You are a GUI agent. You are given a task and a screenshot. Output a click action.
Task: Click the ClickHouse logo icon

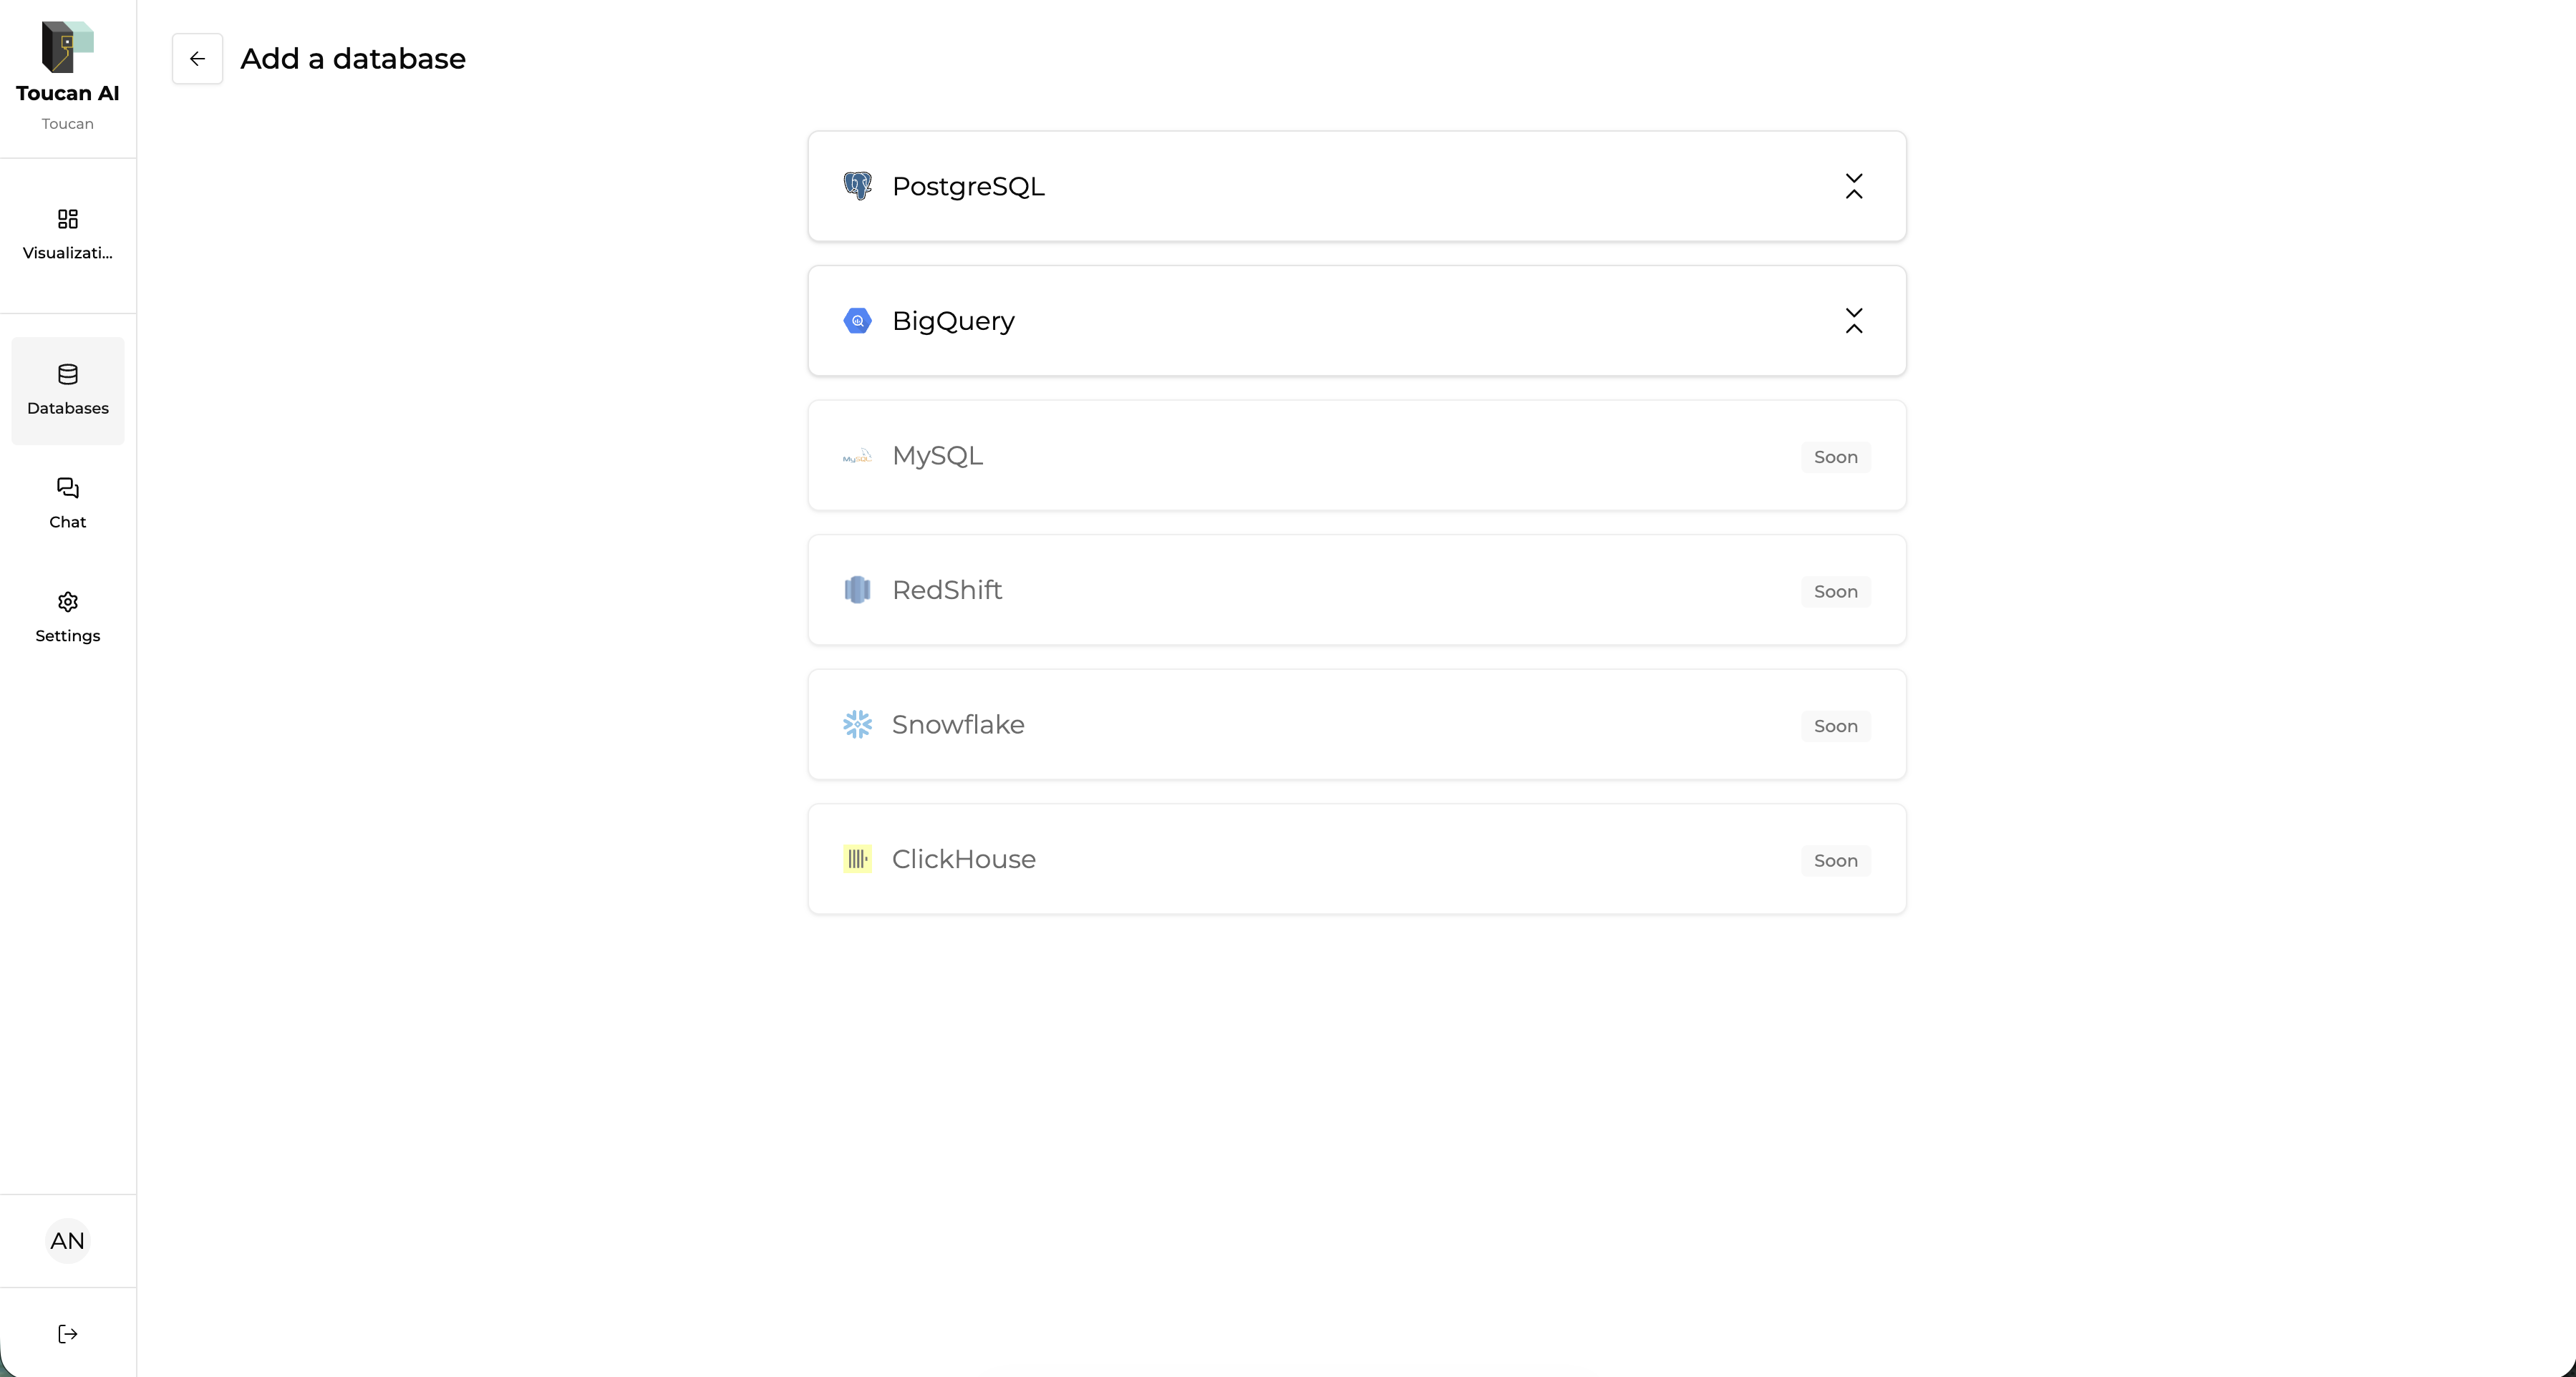pos(857,859)
